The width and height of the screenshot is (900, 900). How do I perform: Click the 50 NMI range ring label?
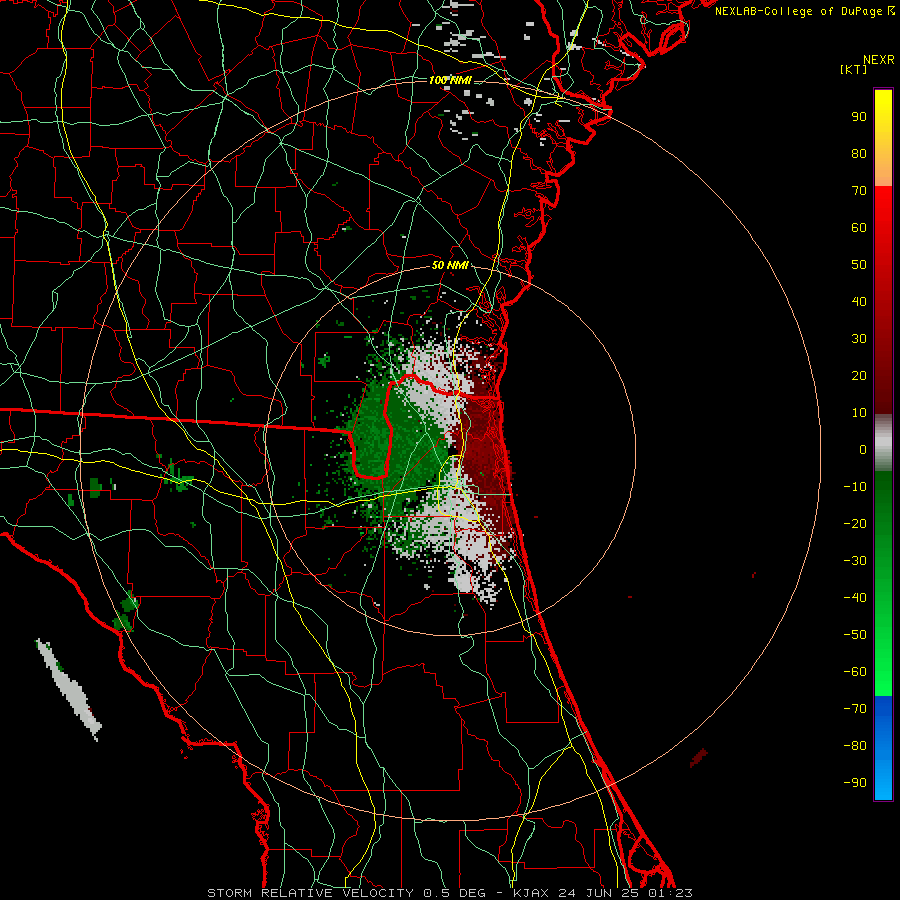coord(450,265)
